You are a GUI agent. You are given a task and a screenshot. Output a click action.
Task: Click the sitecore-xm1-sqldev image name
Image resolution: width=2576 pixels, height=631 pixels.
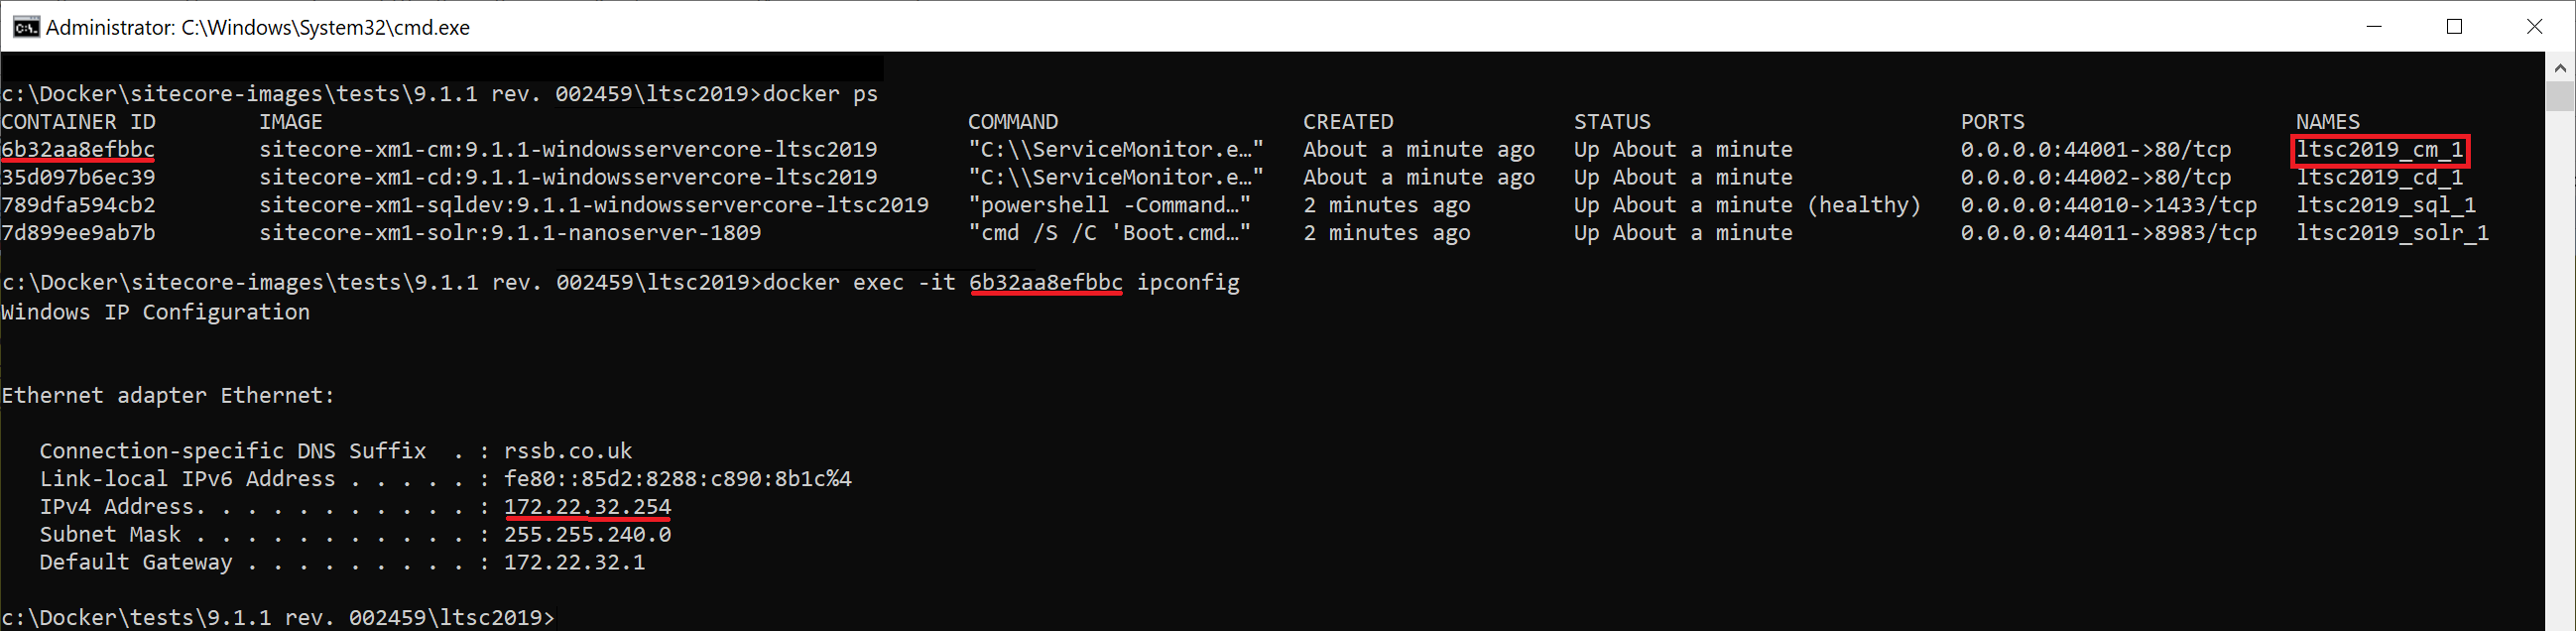[x=593, y=205]
